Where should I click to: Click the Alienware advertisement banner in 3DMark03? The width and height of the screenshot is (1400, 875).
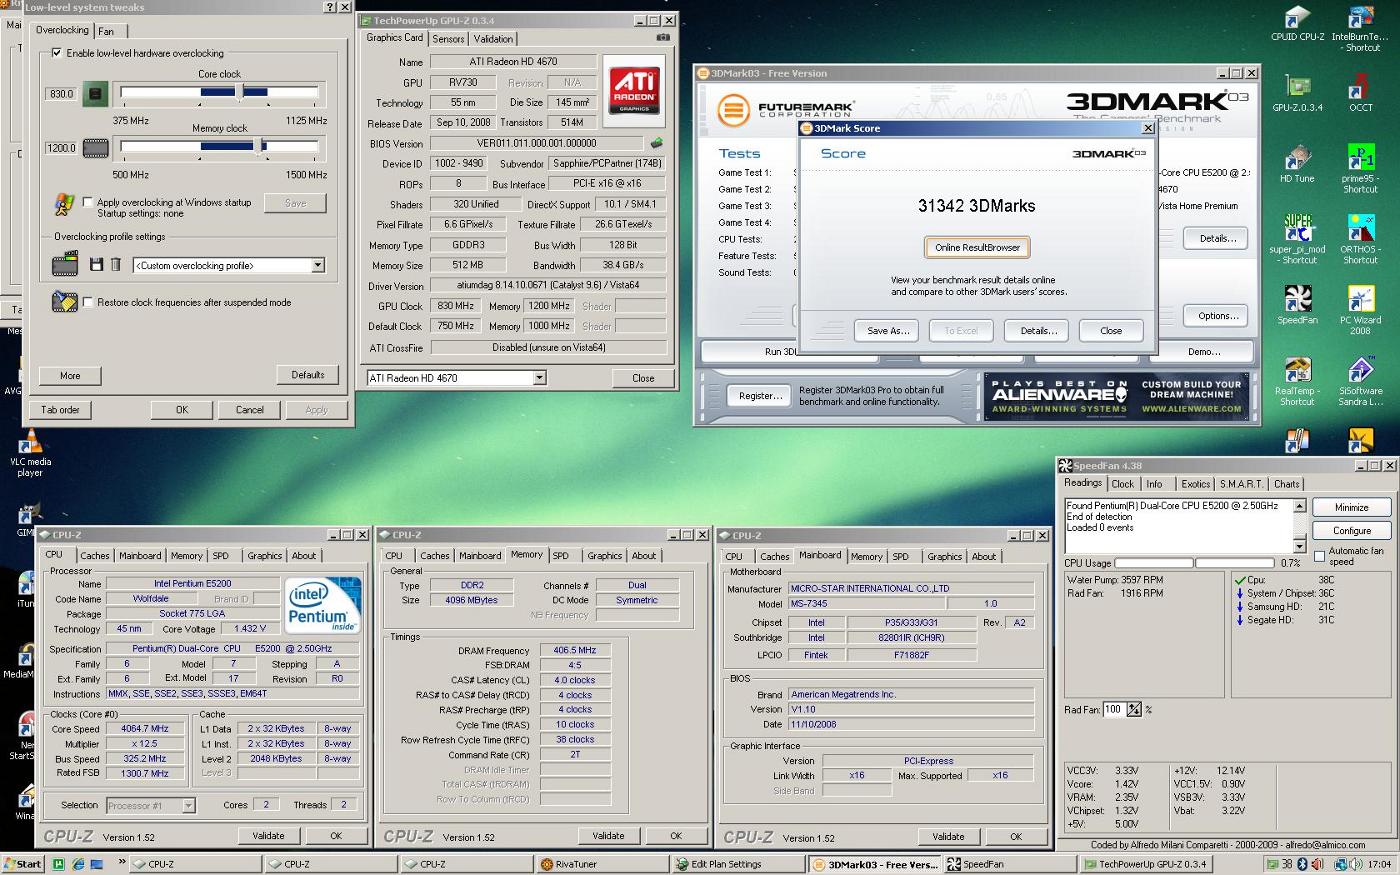[1115, 395]
